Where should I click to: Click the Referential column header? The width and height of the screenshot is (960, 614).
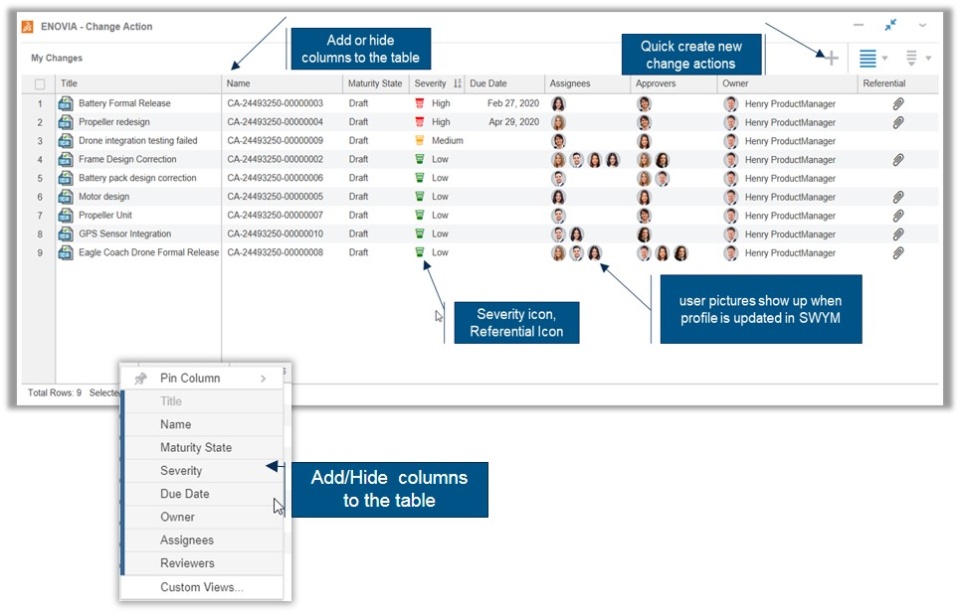(x=884, y=83)
